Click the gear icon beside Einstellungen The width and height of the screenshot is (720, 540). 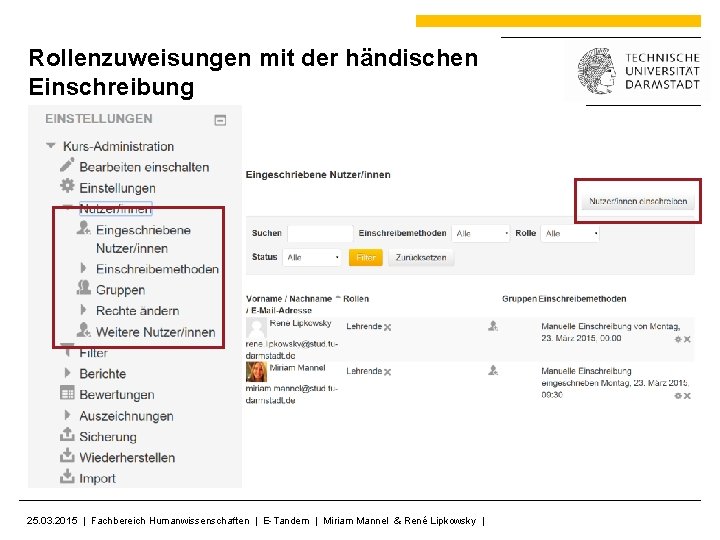click(67, 186)
